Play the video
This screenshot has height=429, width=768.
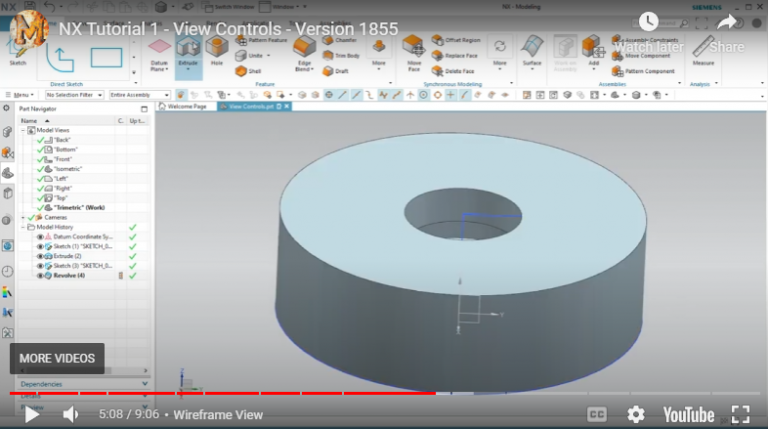tap(32, 415)
